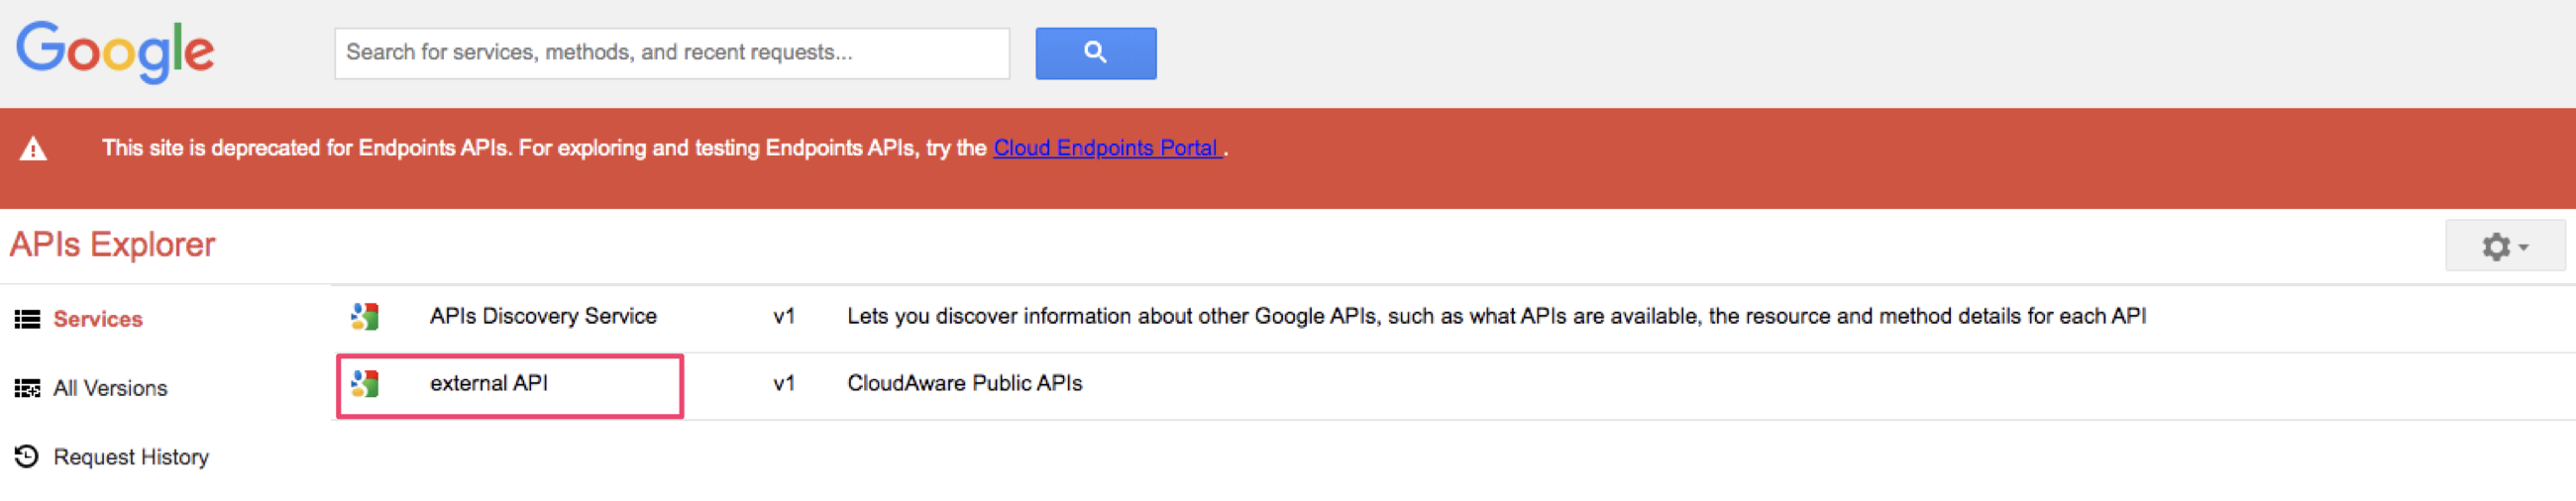Open Request History in sidebar
Viewport: 2576px width, 501px height.
(x=131, y=457)
